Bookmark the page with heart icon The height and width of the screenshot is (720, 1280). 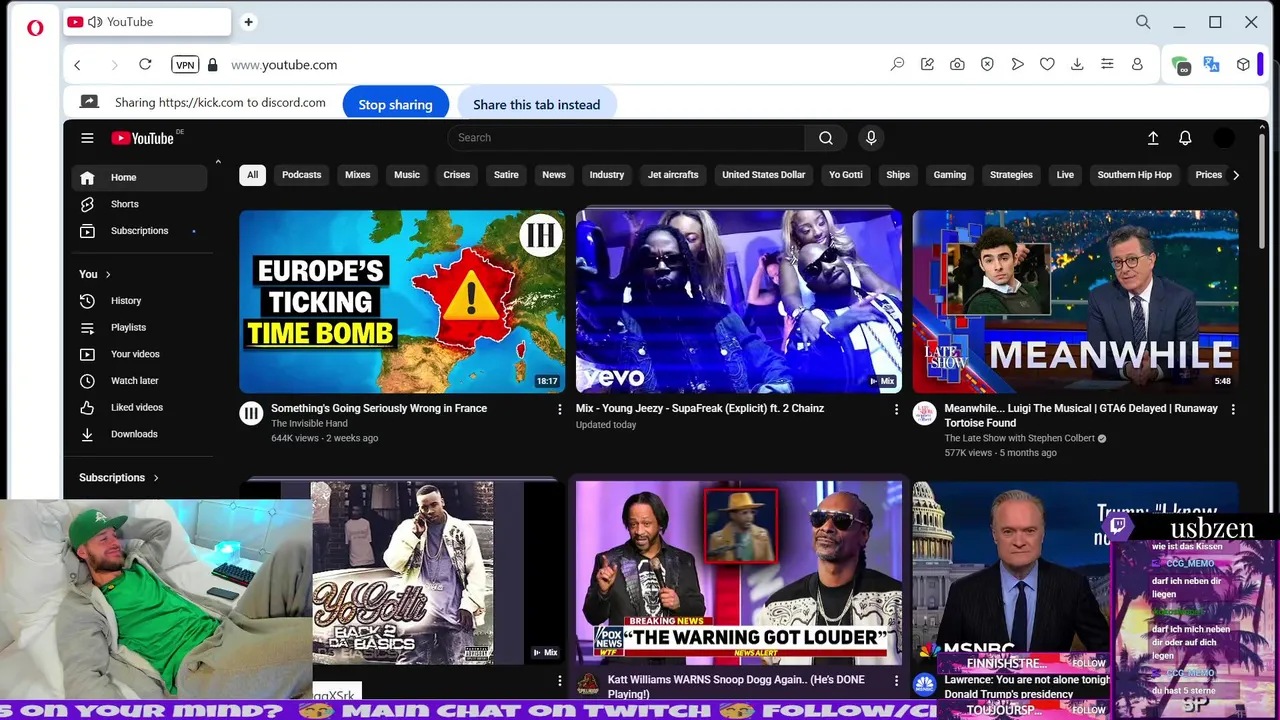coord(1047,64)
